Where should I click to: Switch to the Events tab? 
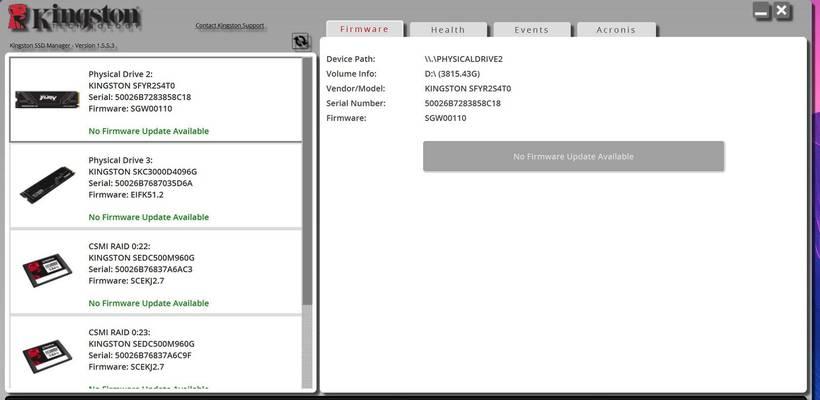532,30
